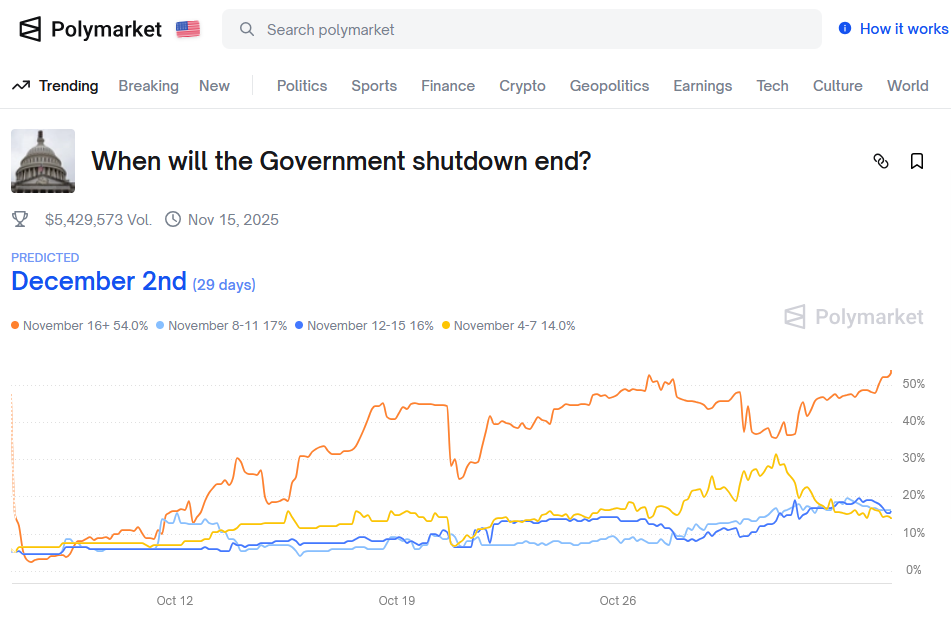The image size is (951, 617).
Task: Toggle the November 8-11 legend series
Action: click(222, 325)
